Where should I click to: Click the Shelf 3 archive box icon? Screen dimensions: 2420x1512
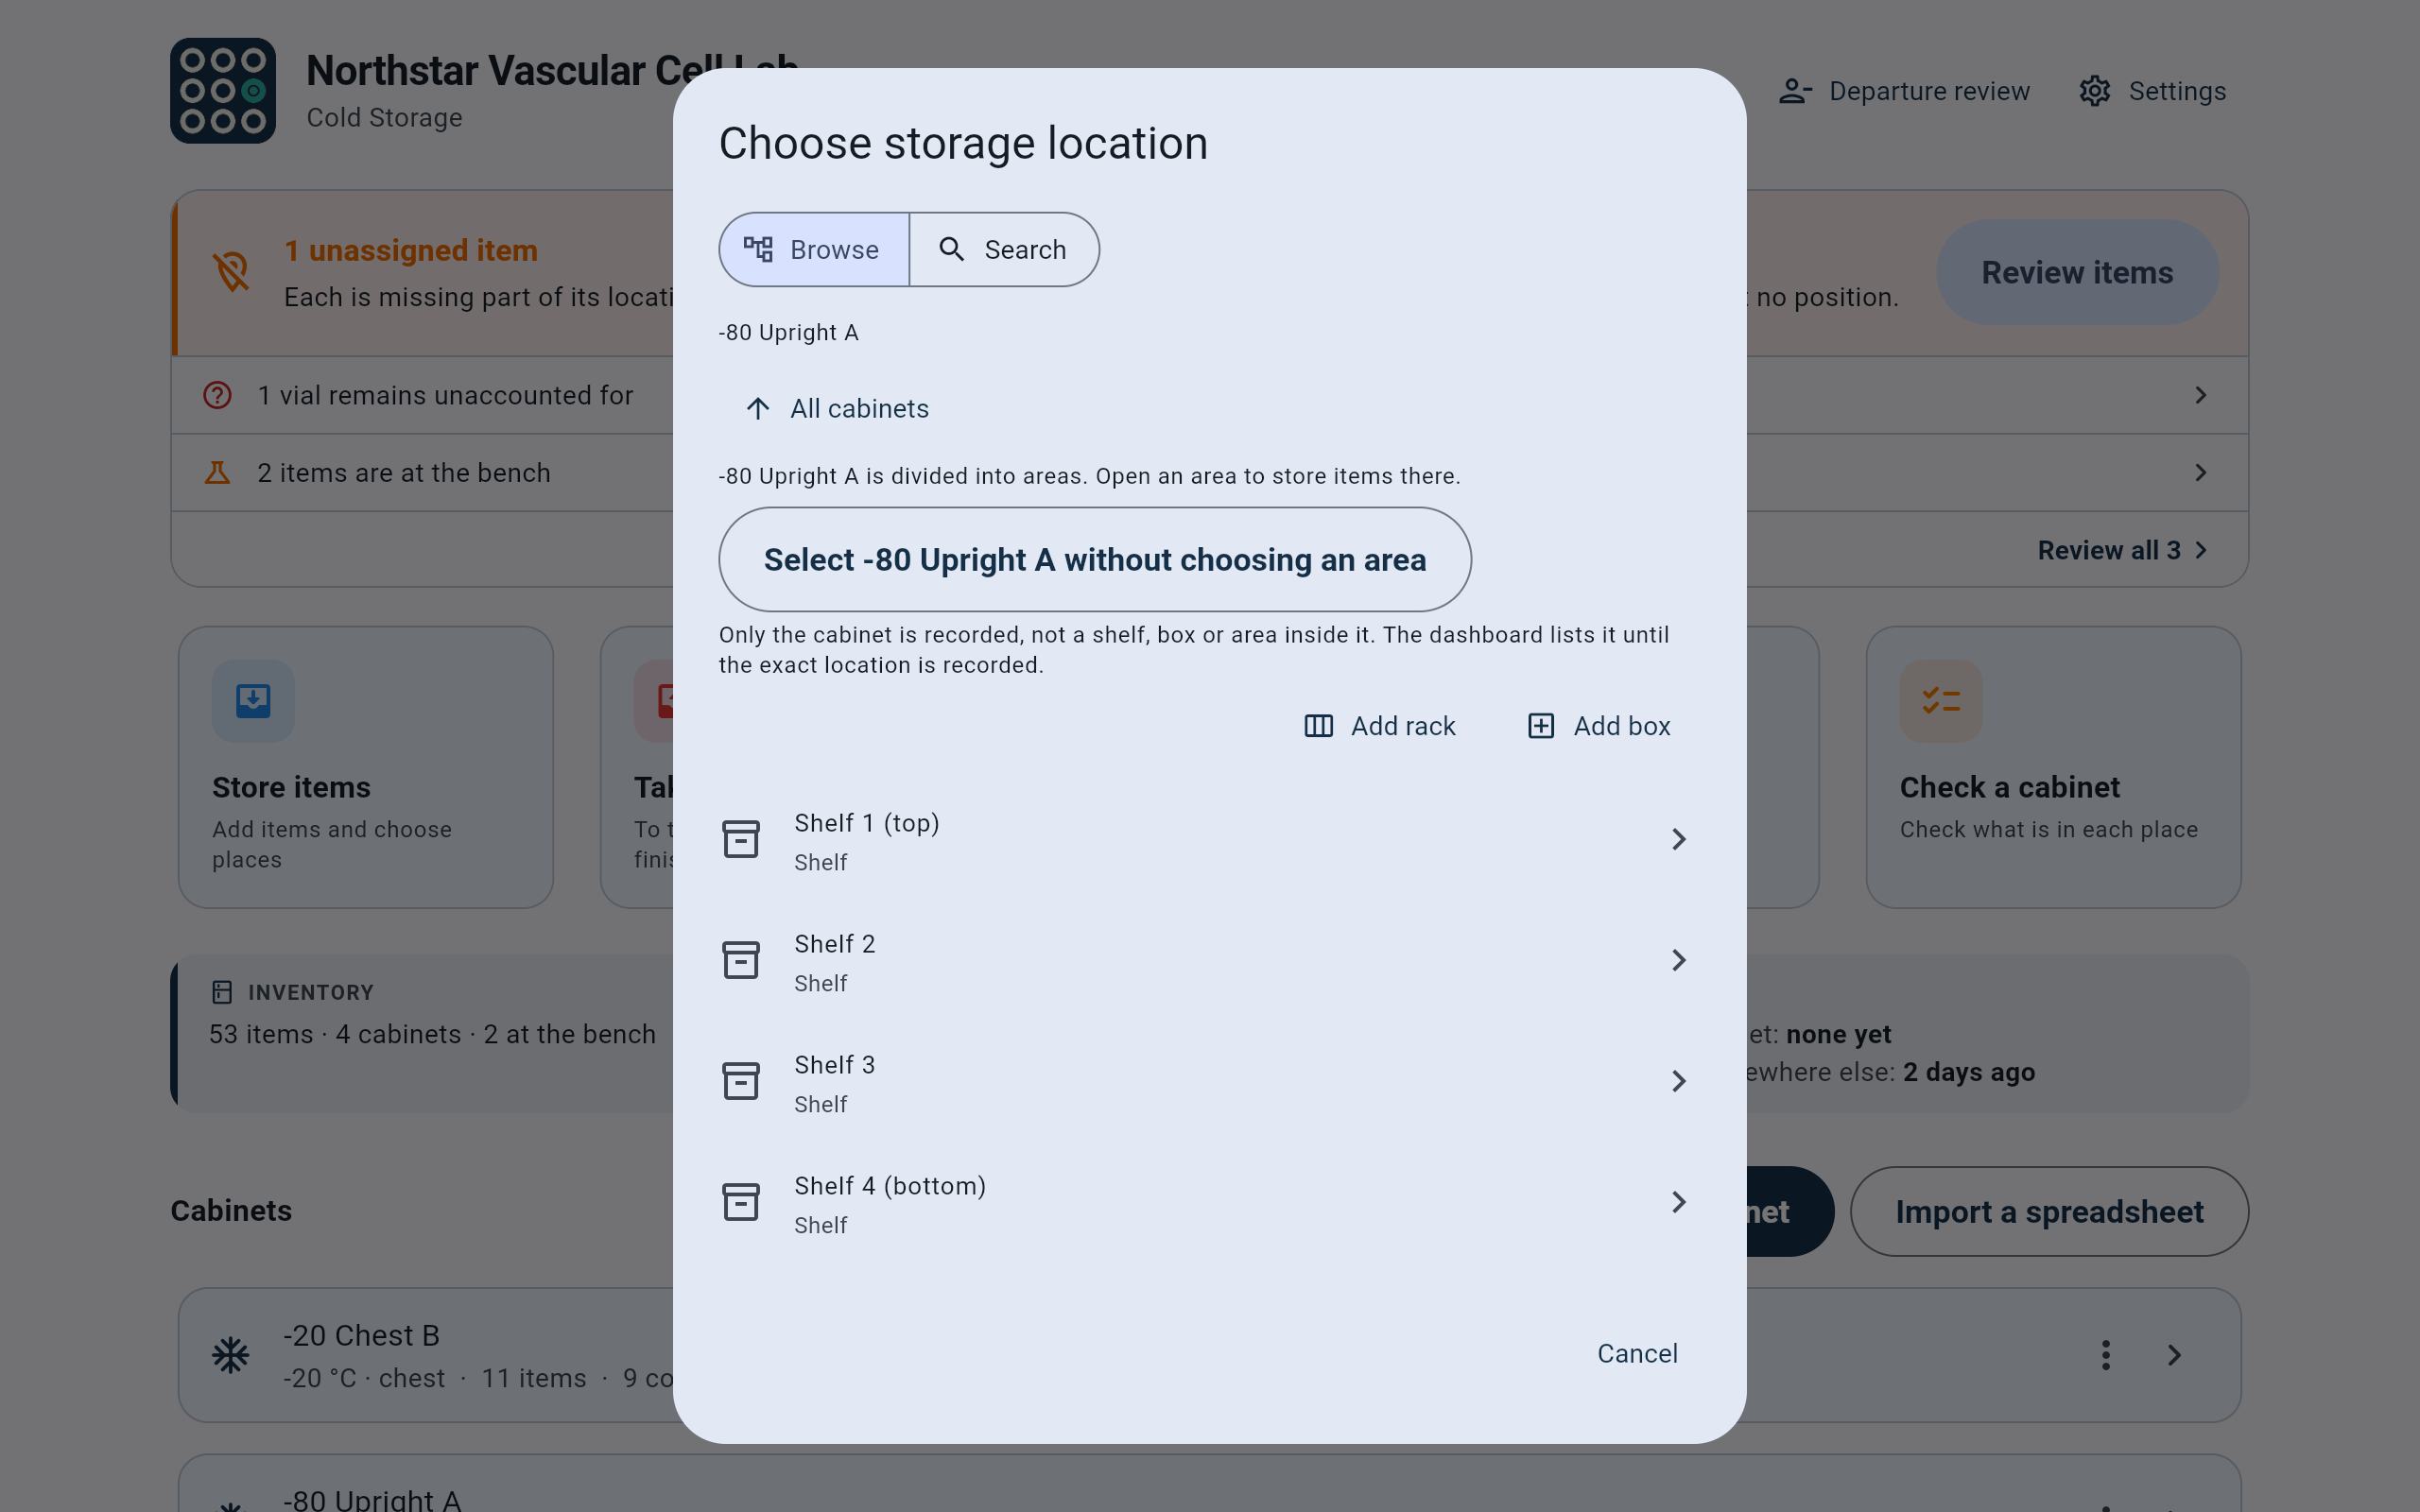pos(741,1082)
